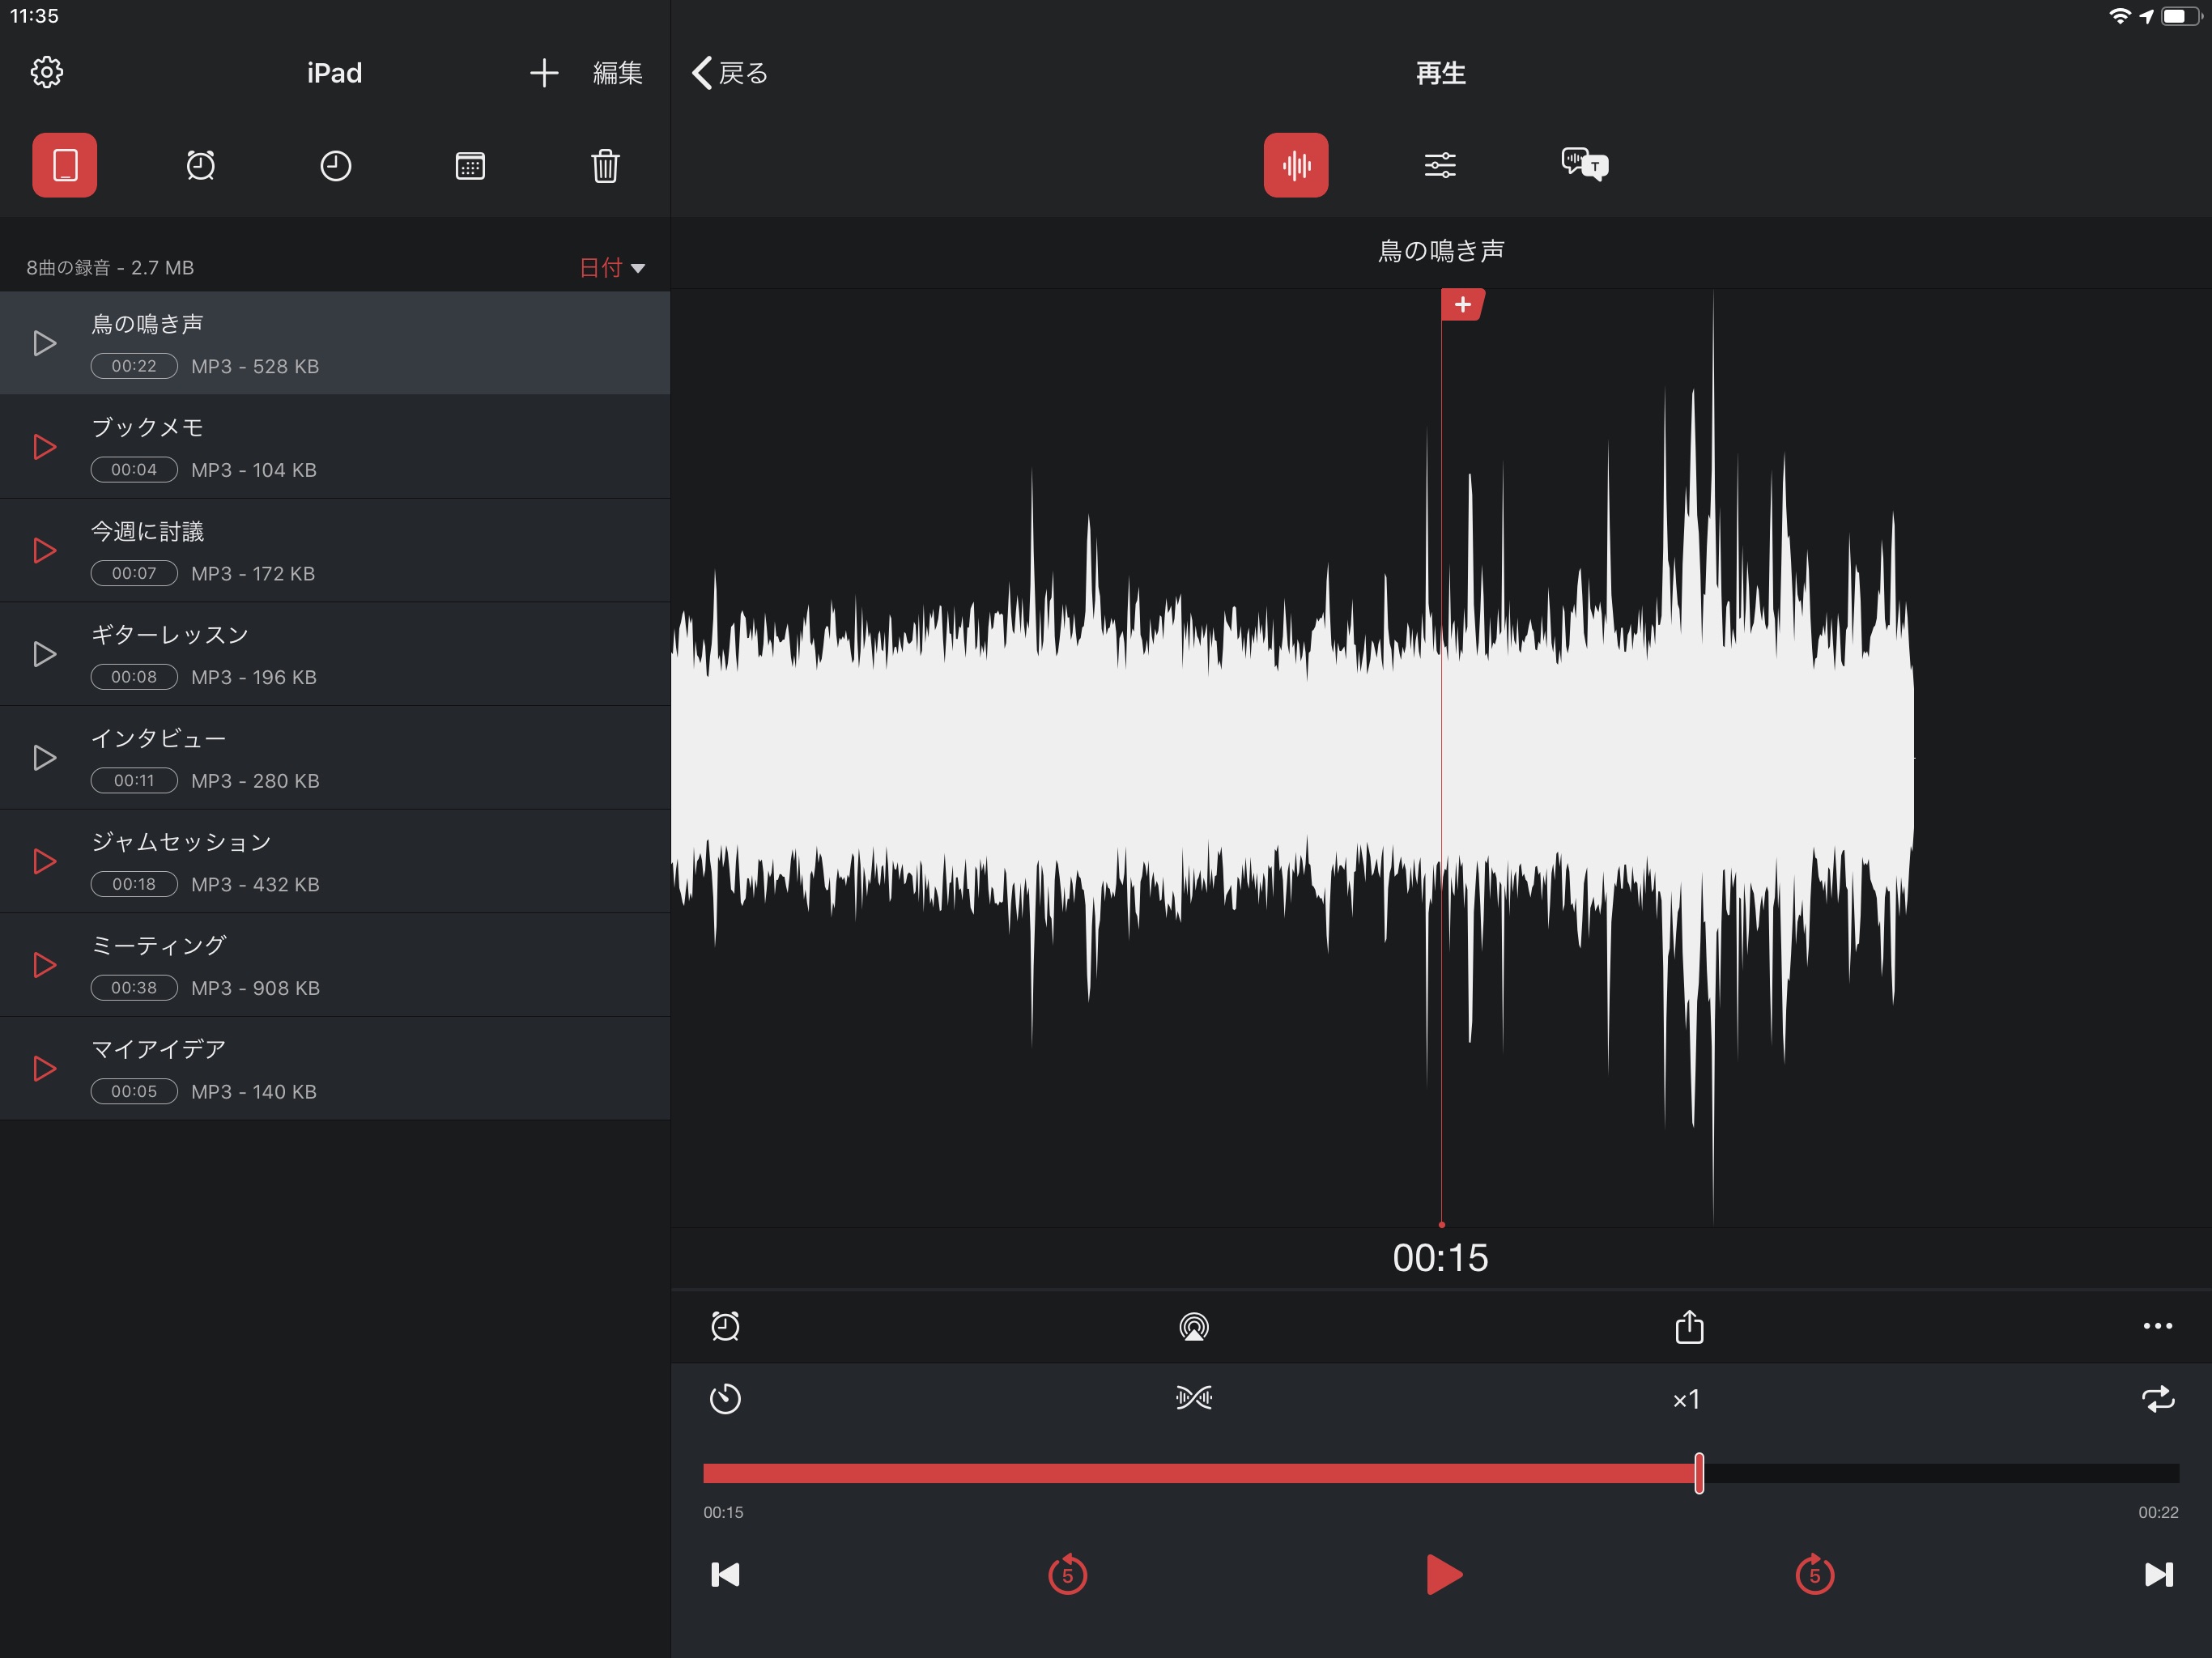This screenshot has width=2212, height=1658.
Task: Jump to the previous track
Action: (725, 1575)
